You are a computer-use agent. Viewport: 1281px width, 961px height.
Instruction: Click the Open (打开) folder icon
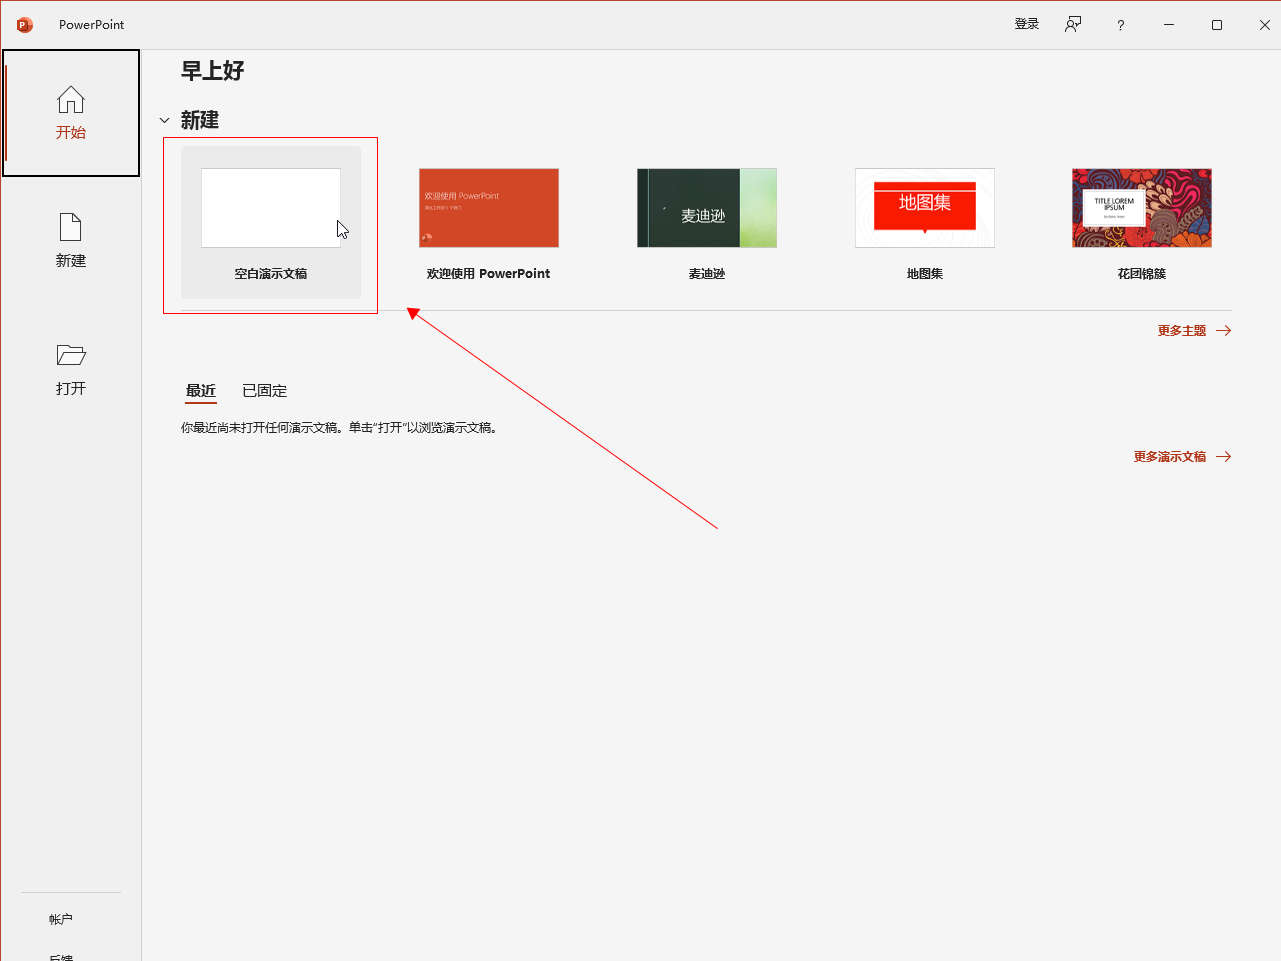(70, 355)
